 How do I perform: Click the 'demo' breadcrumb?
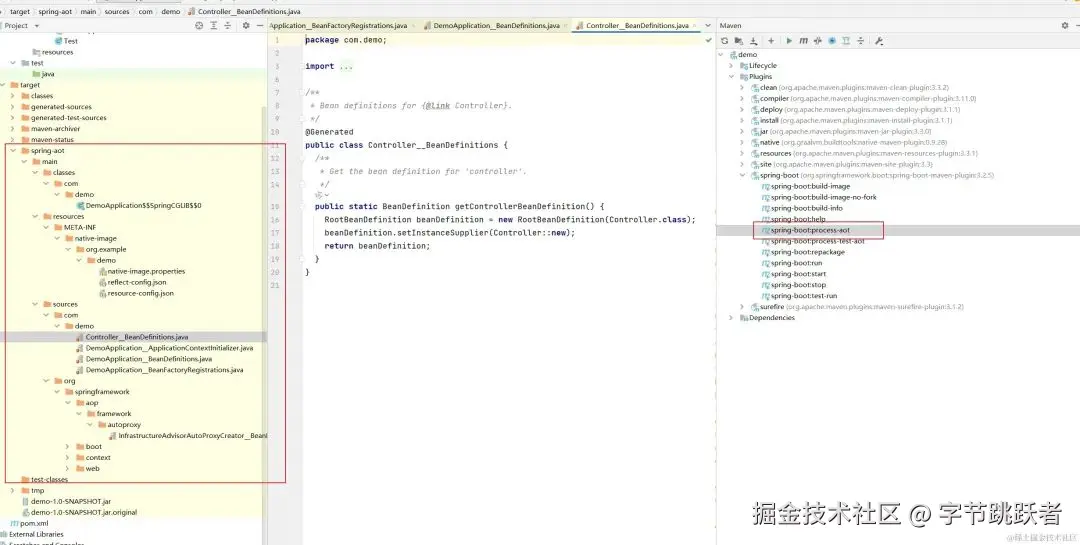[x=170, y=12]
